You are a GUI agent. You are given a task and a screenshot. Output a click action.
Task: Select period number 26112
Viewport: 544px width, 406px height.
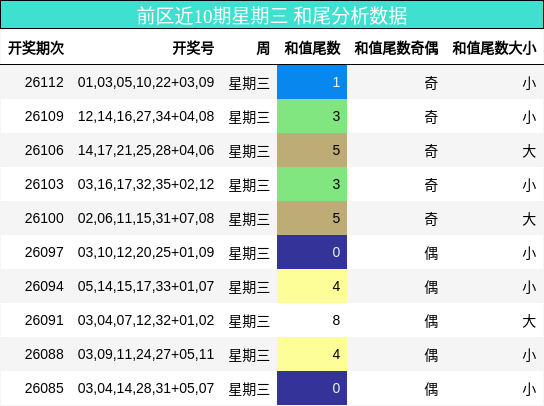tap(44, 83)
